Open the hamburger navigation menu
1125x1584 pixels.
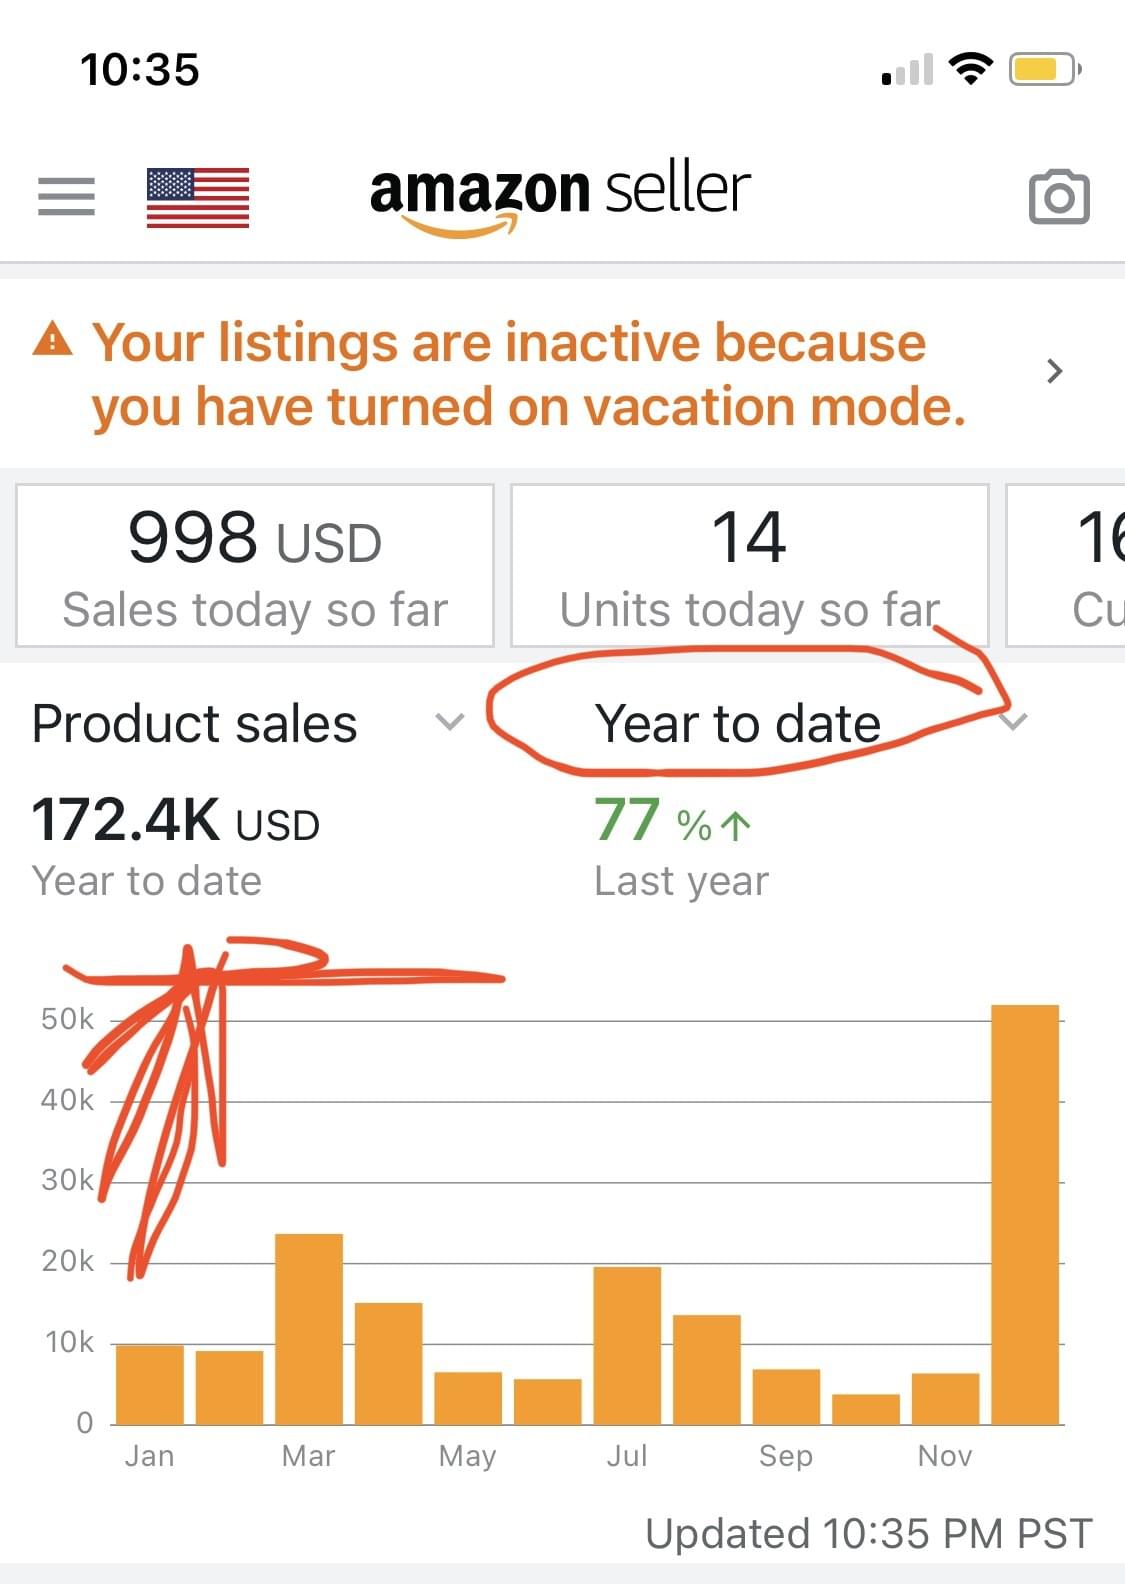pos(66,196)
